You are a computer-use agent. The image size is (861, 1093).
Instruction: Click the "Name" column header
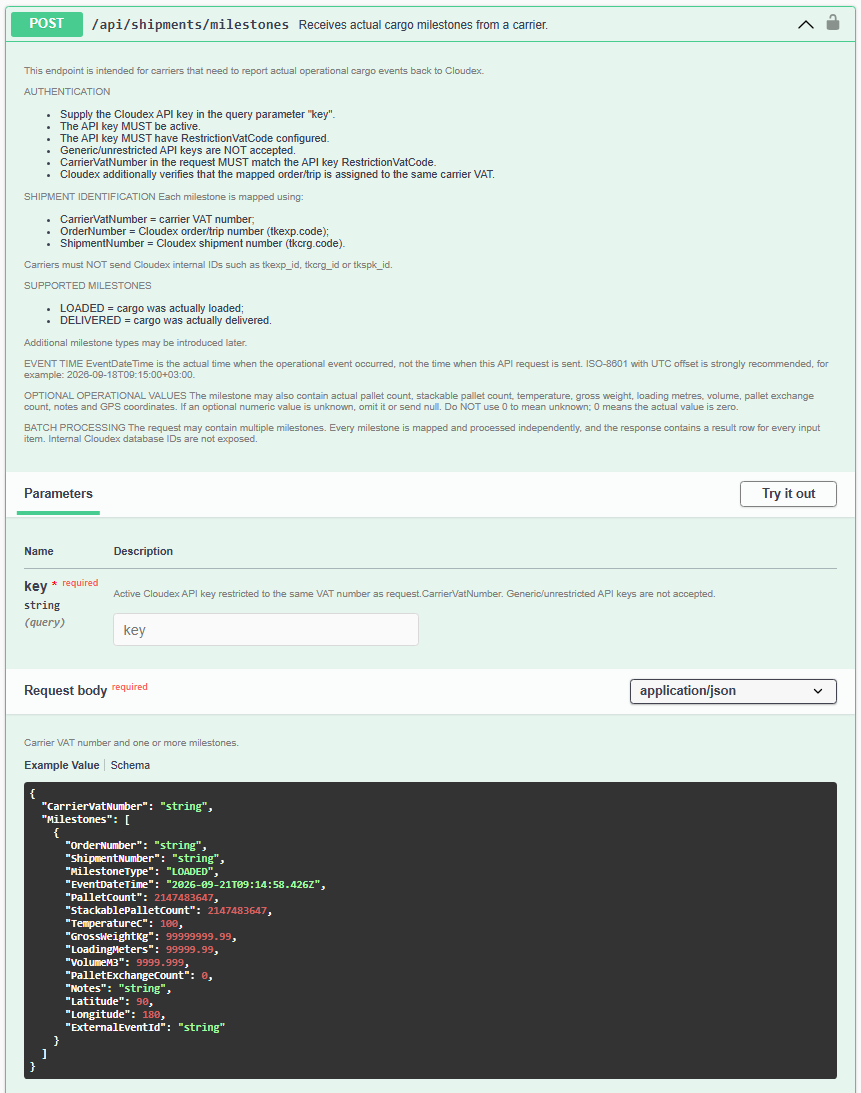pos(39,551)
